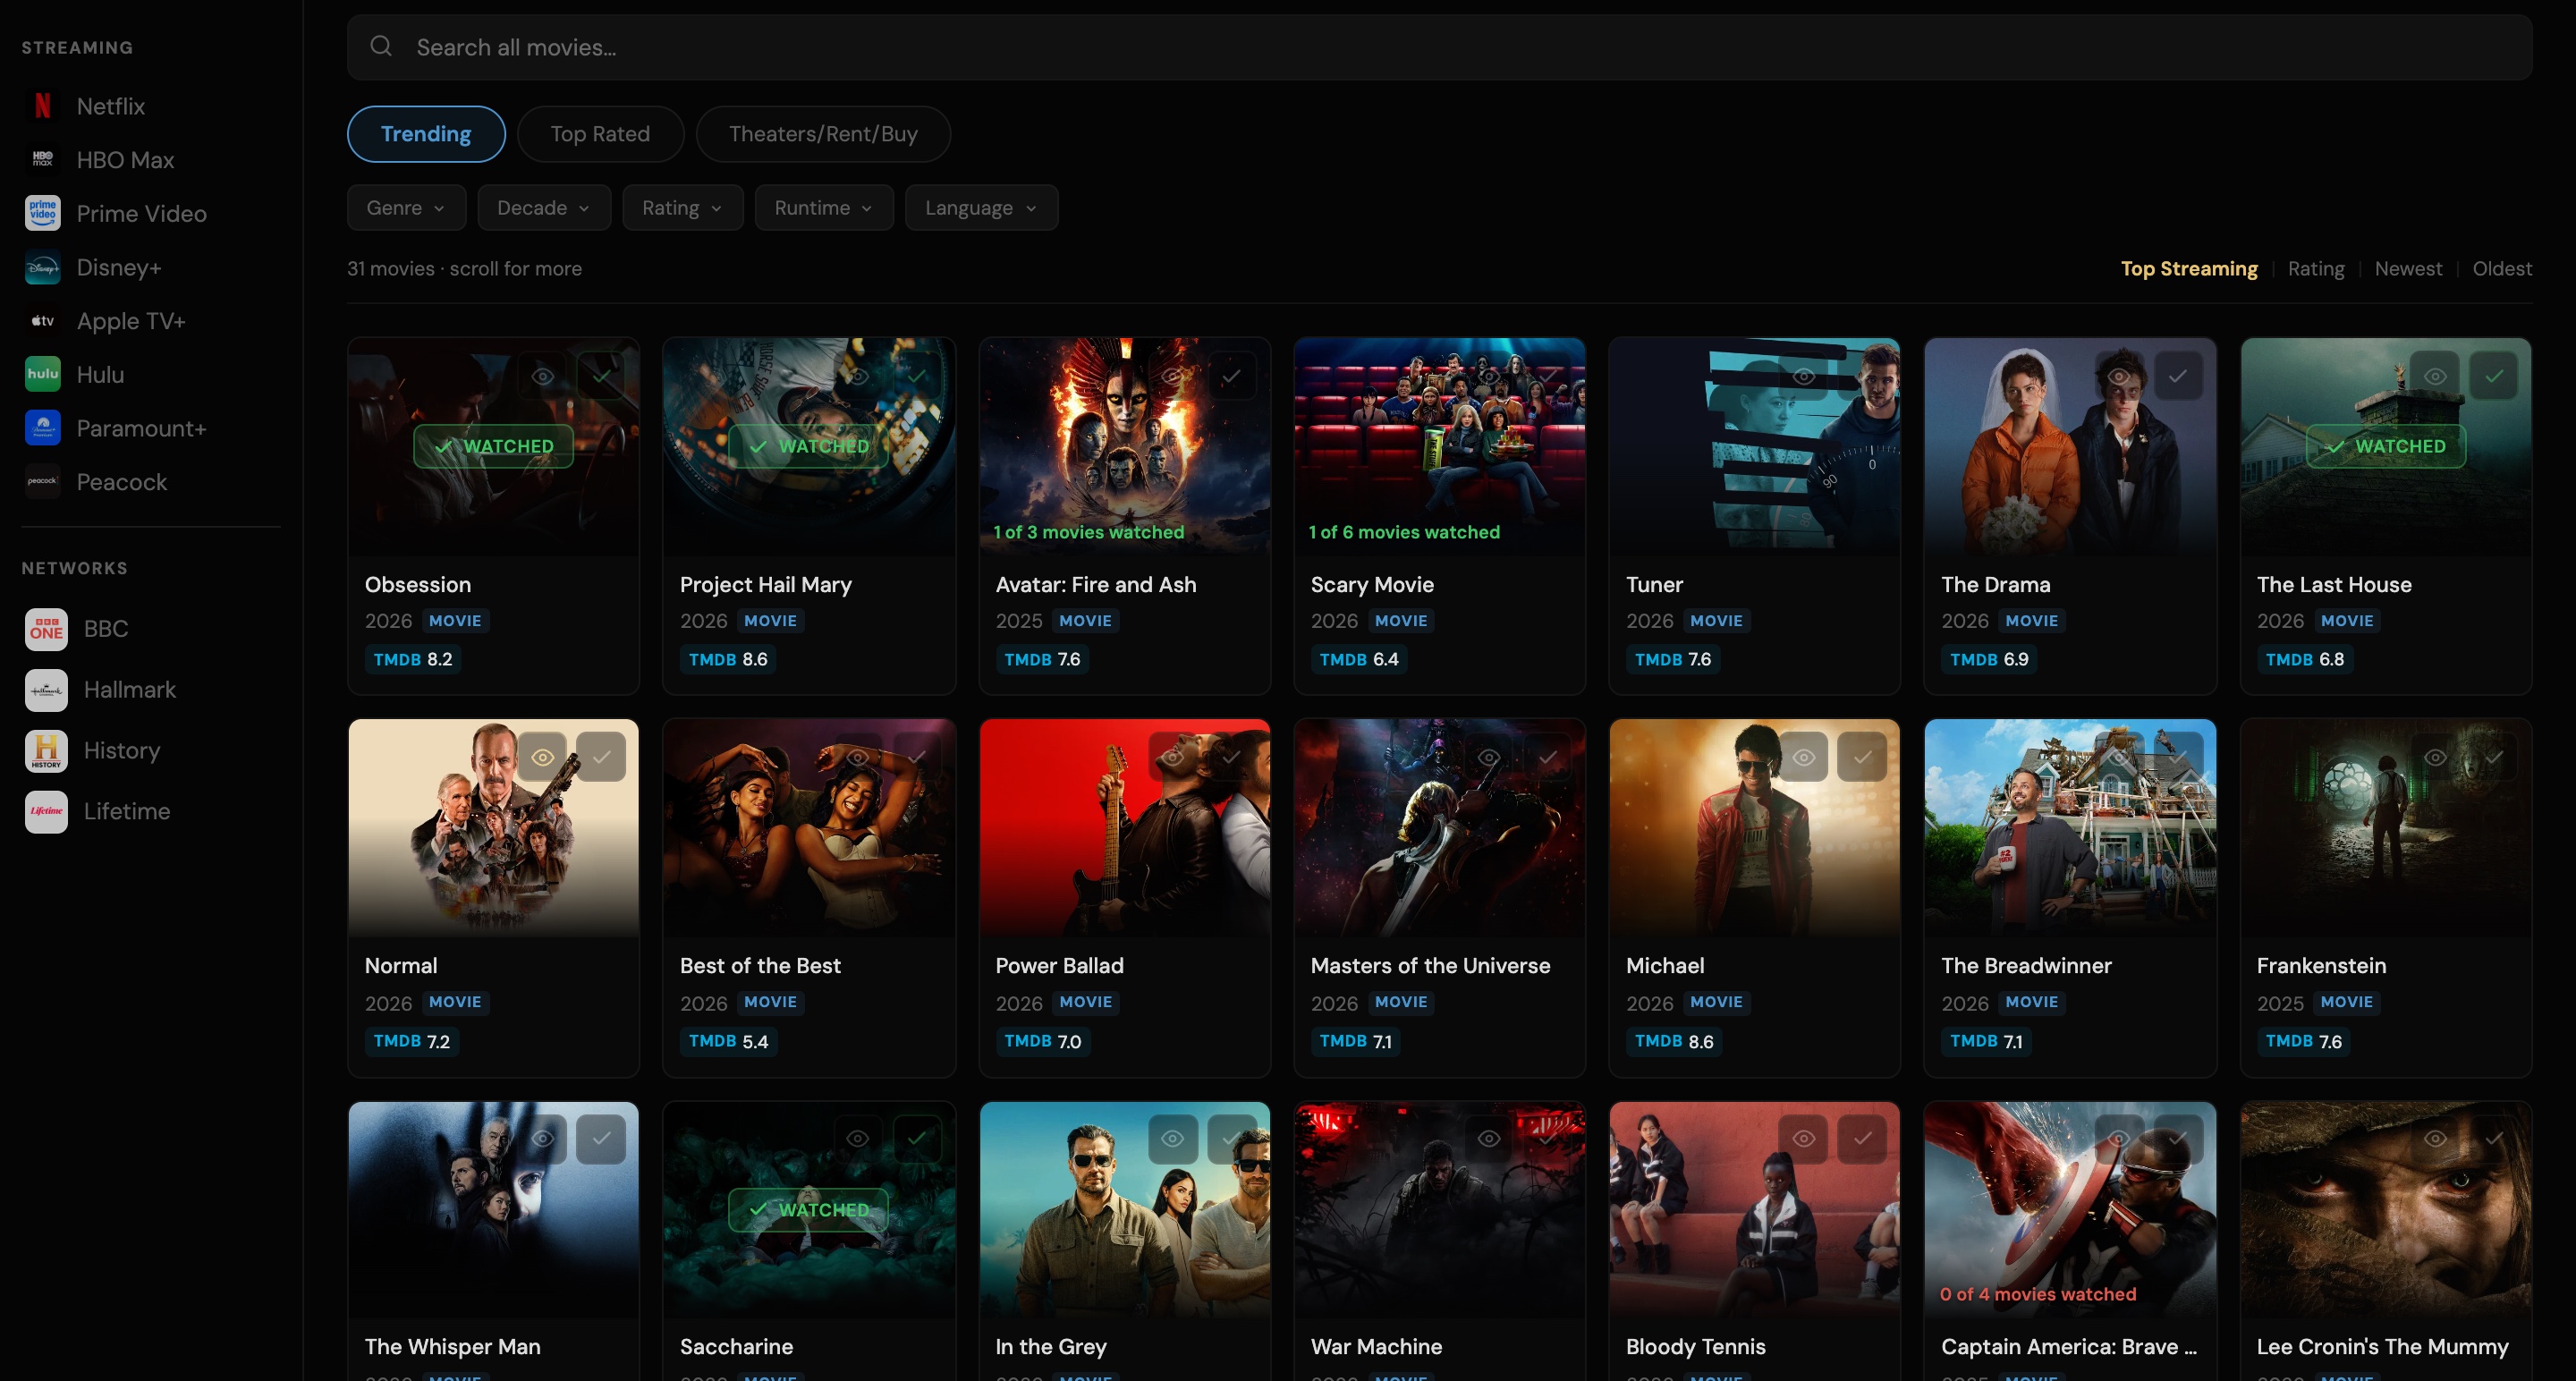Select Peacock streaming service
Viewport: 2576px width, 1381px height.
(x=96, y=482)
